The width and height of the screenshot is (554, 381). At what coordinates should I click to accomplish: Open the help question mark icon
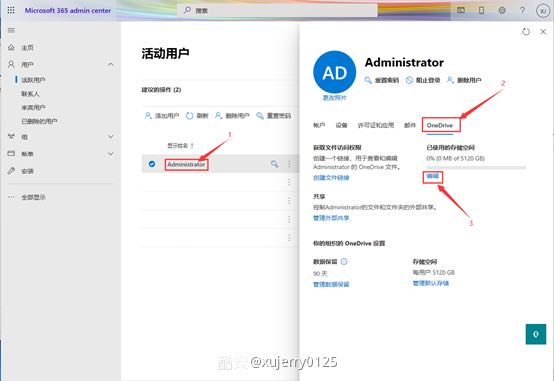point(522,10)
